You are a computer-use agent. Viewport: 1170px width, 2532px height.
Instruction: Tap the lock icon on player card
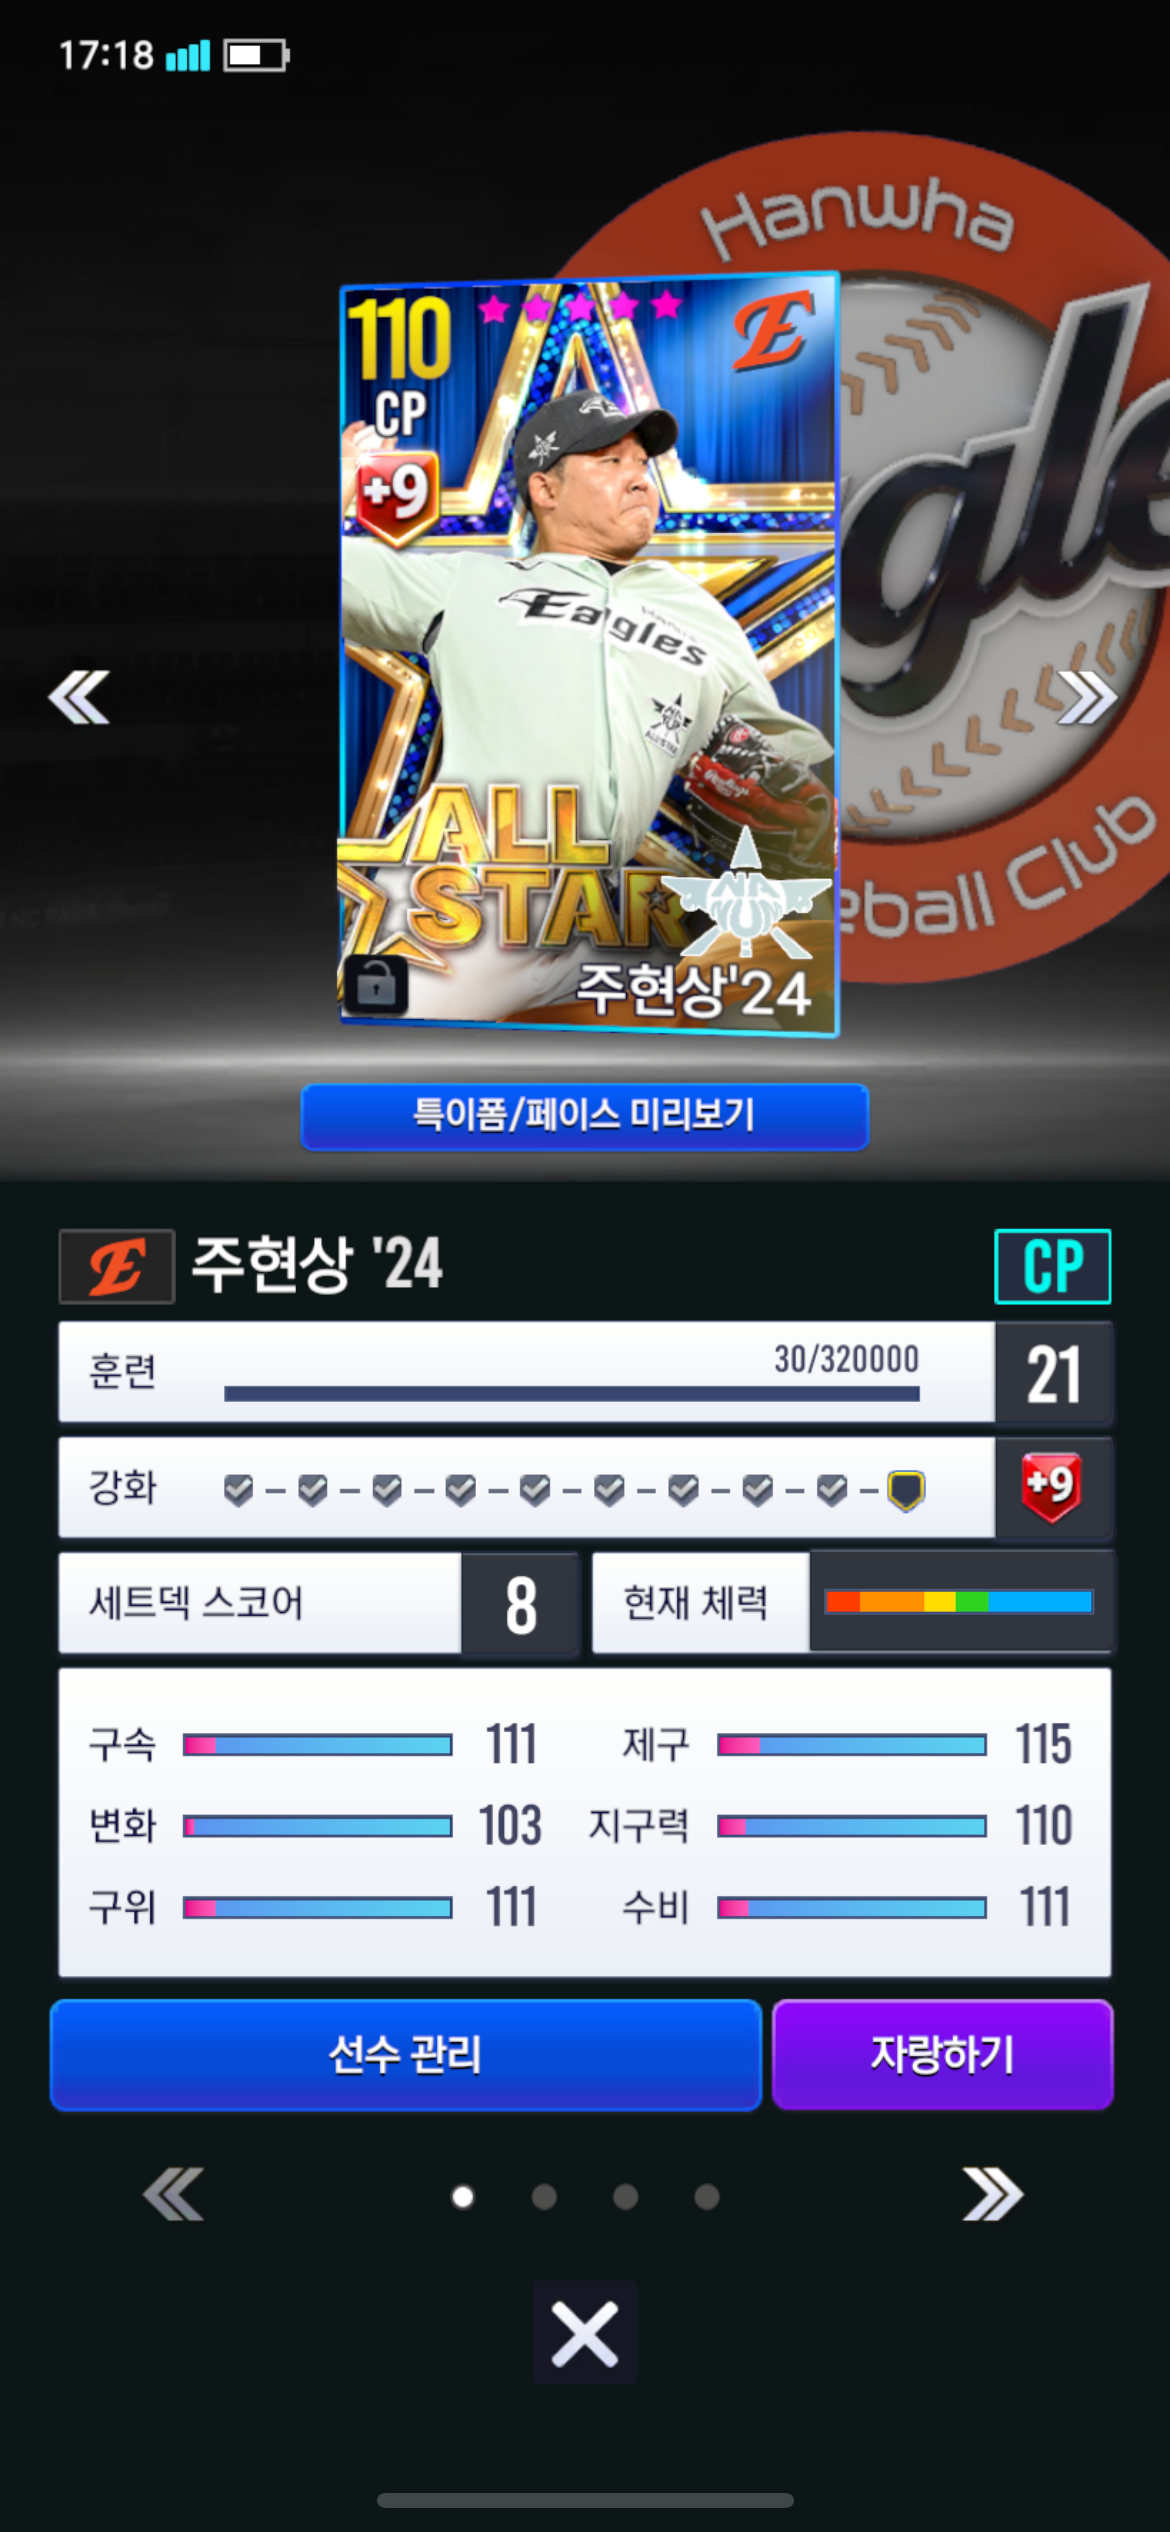click(x=376, y=985)
